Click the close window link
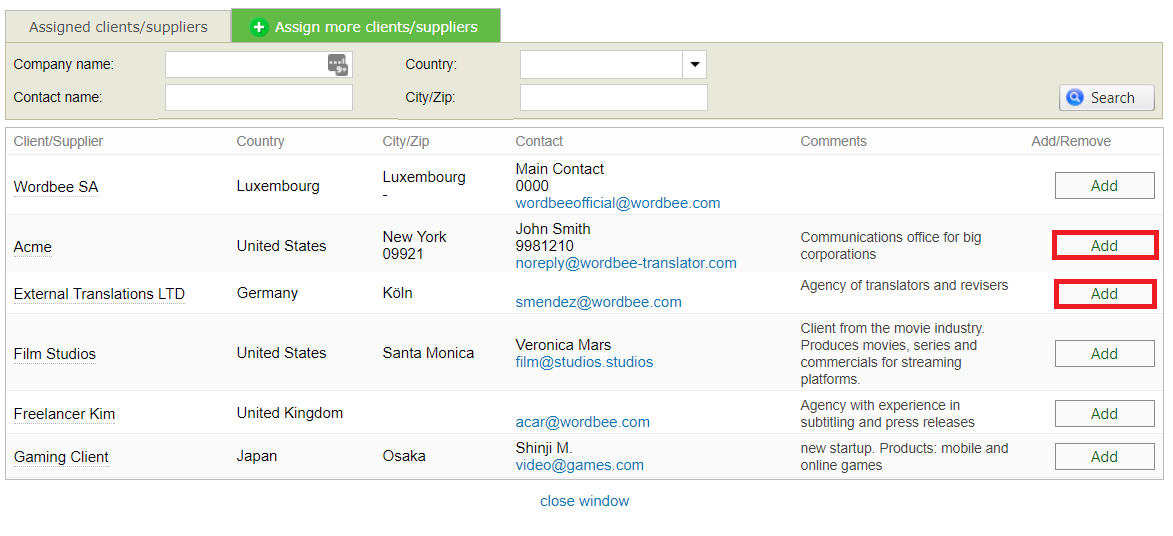 584,501
